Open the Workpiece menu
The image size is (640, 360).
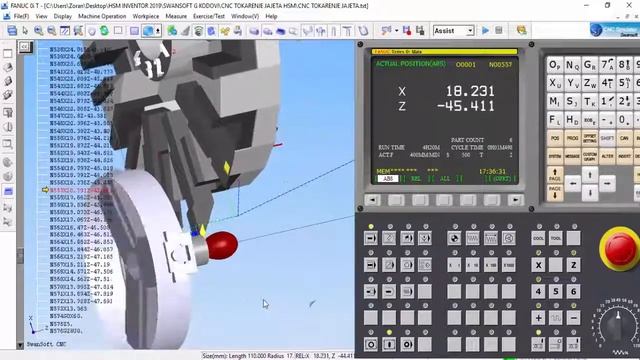tap(146, 16)
